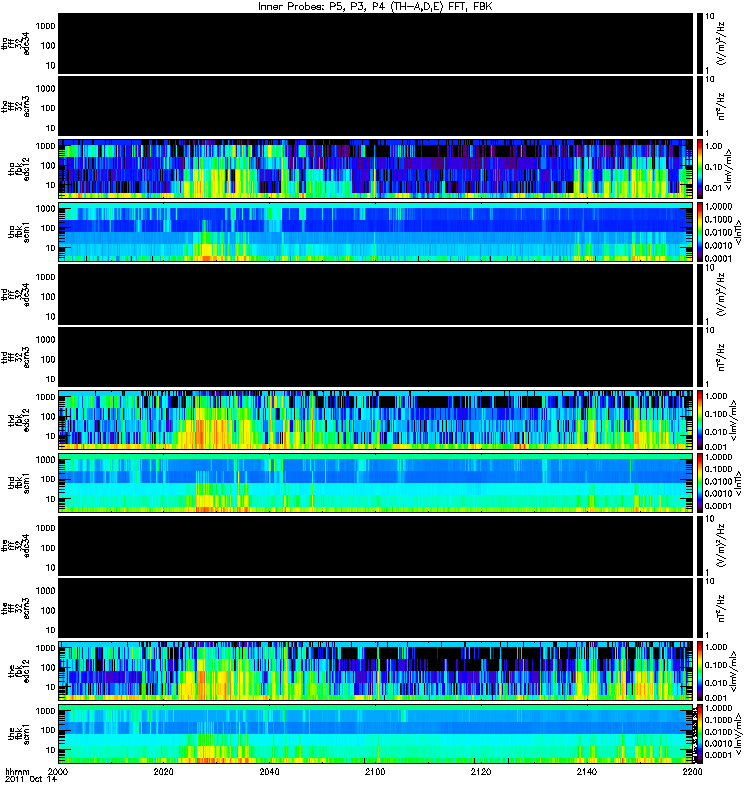The height and width of the screenshot is (800, 750).
Task: Click the '2011 Oct 14' date label
Action: click(31, 780)
